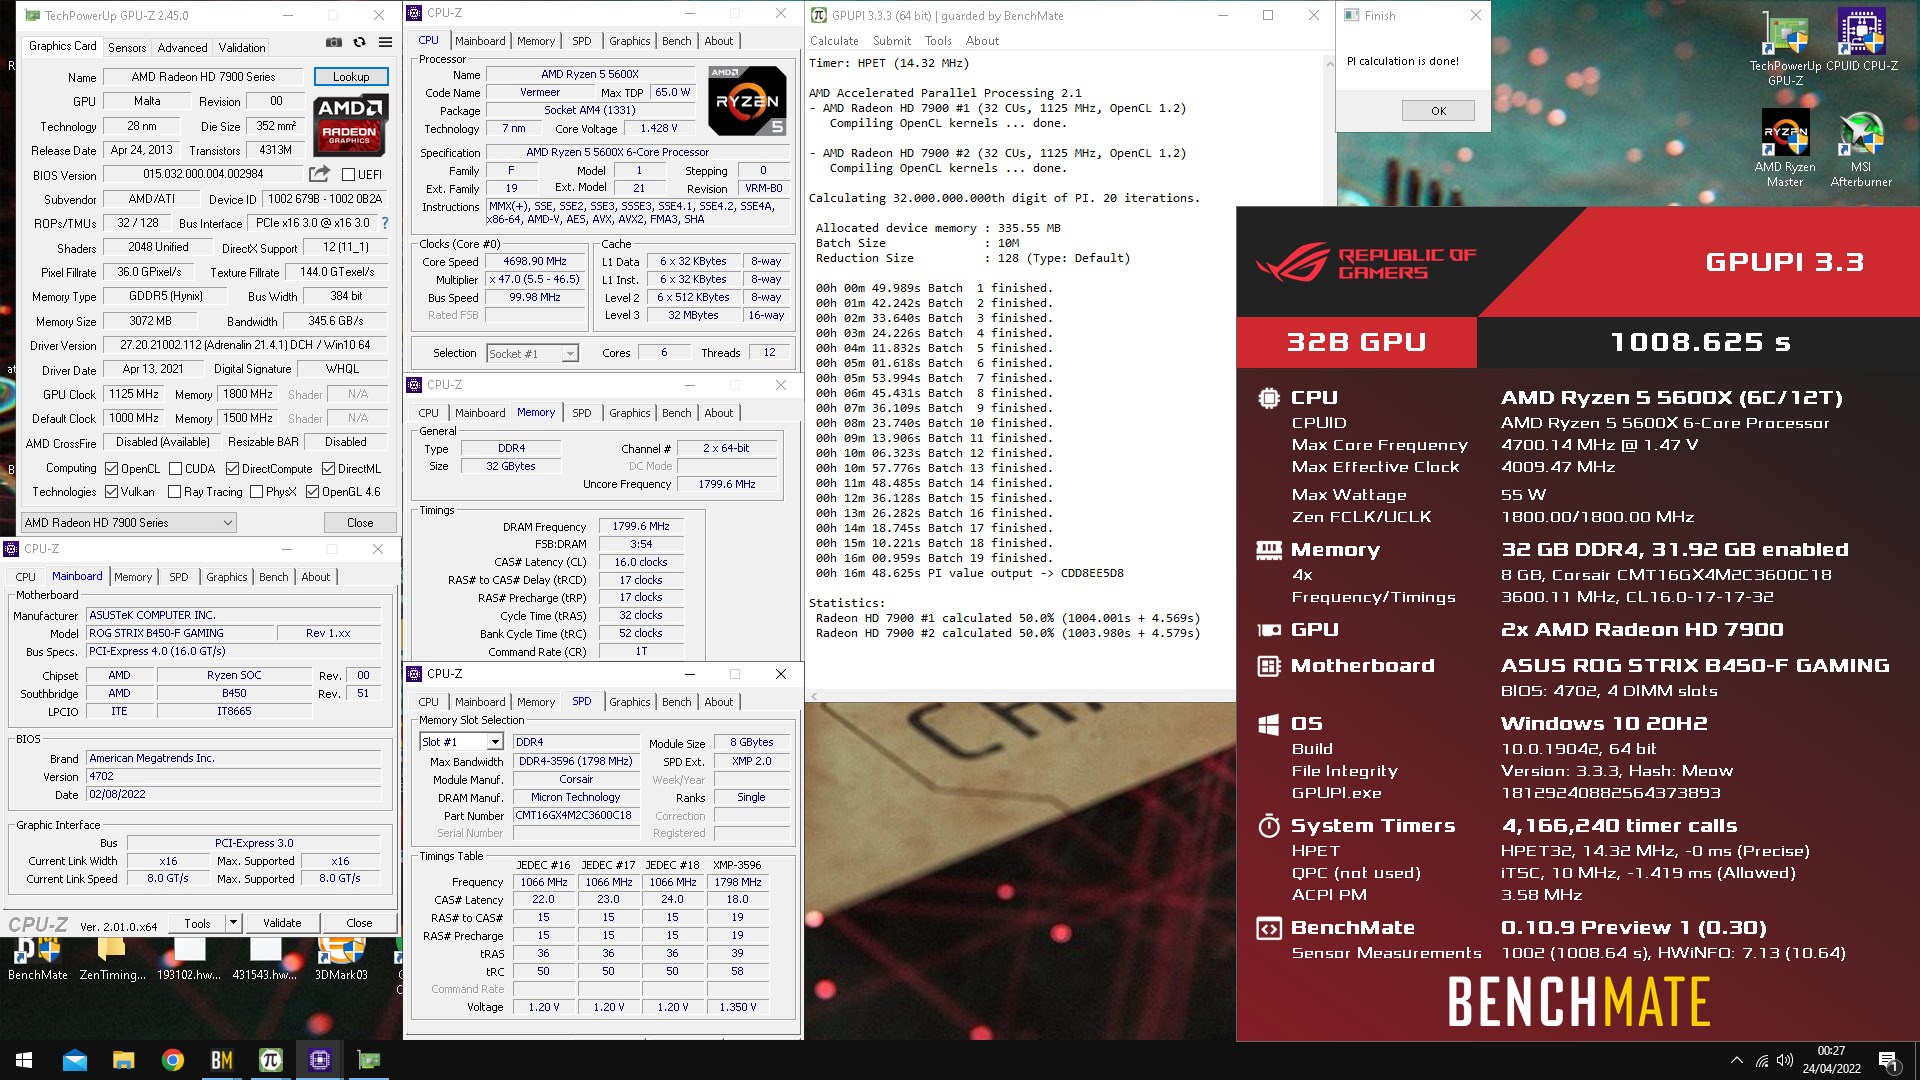The image size is (1920, 1080).
Task: Switch to Advanced tab in GPU-Z
Action: click(x=182, y=47)
